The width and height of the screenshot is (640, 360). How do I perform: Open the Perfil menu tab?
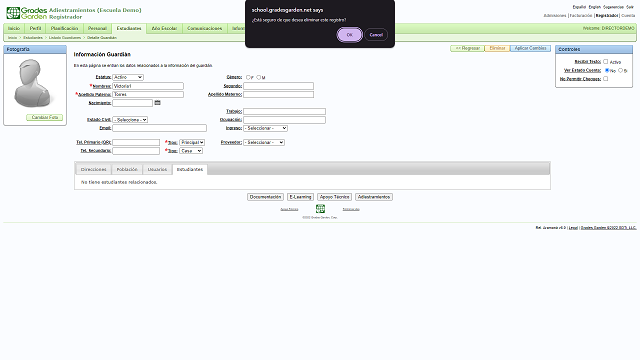coord(36,28)
